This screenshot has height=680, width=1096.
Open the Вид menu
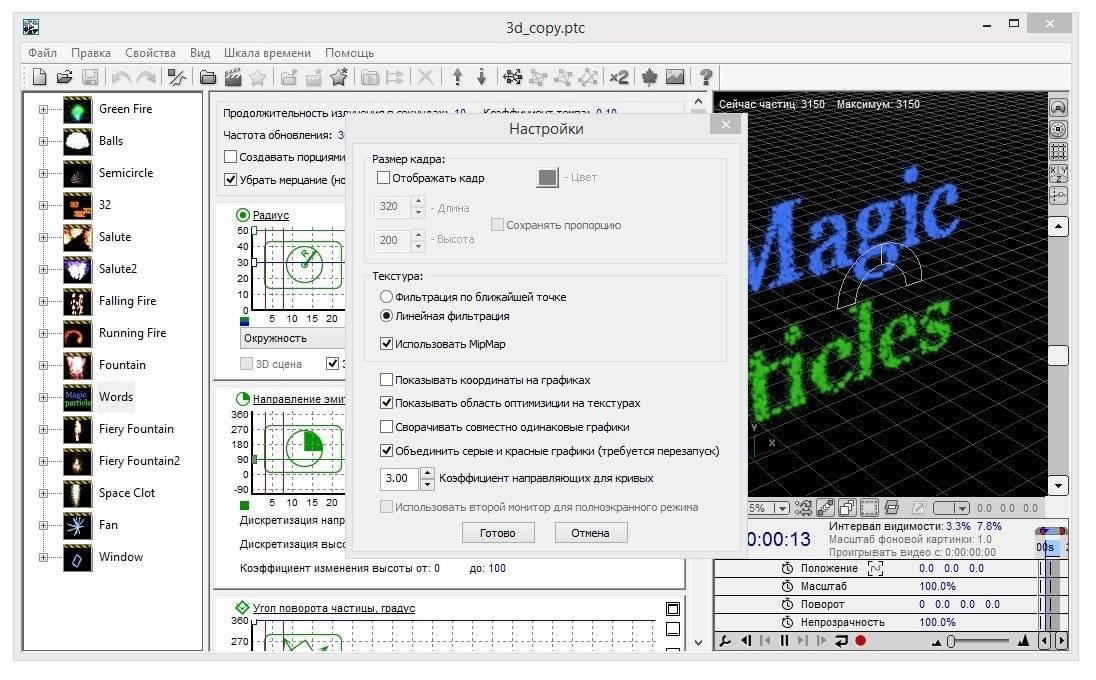pyautogui.click(x=200, y=53)
